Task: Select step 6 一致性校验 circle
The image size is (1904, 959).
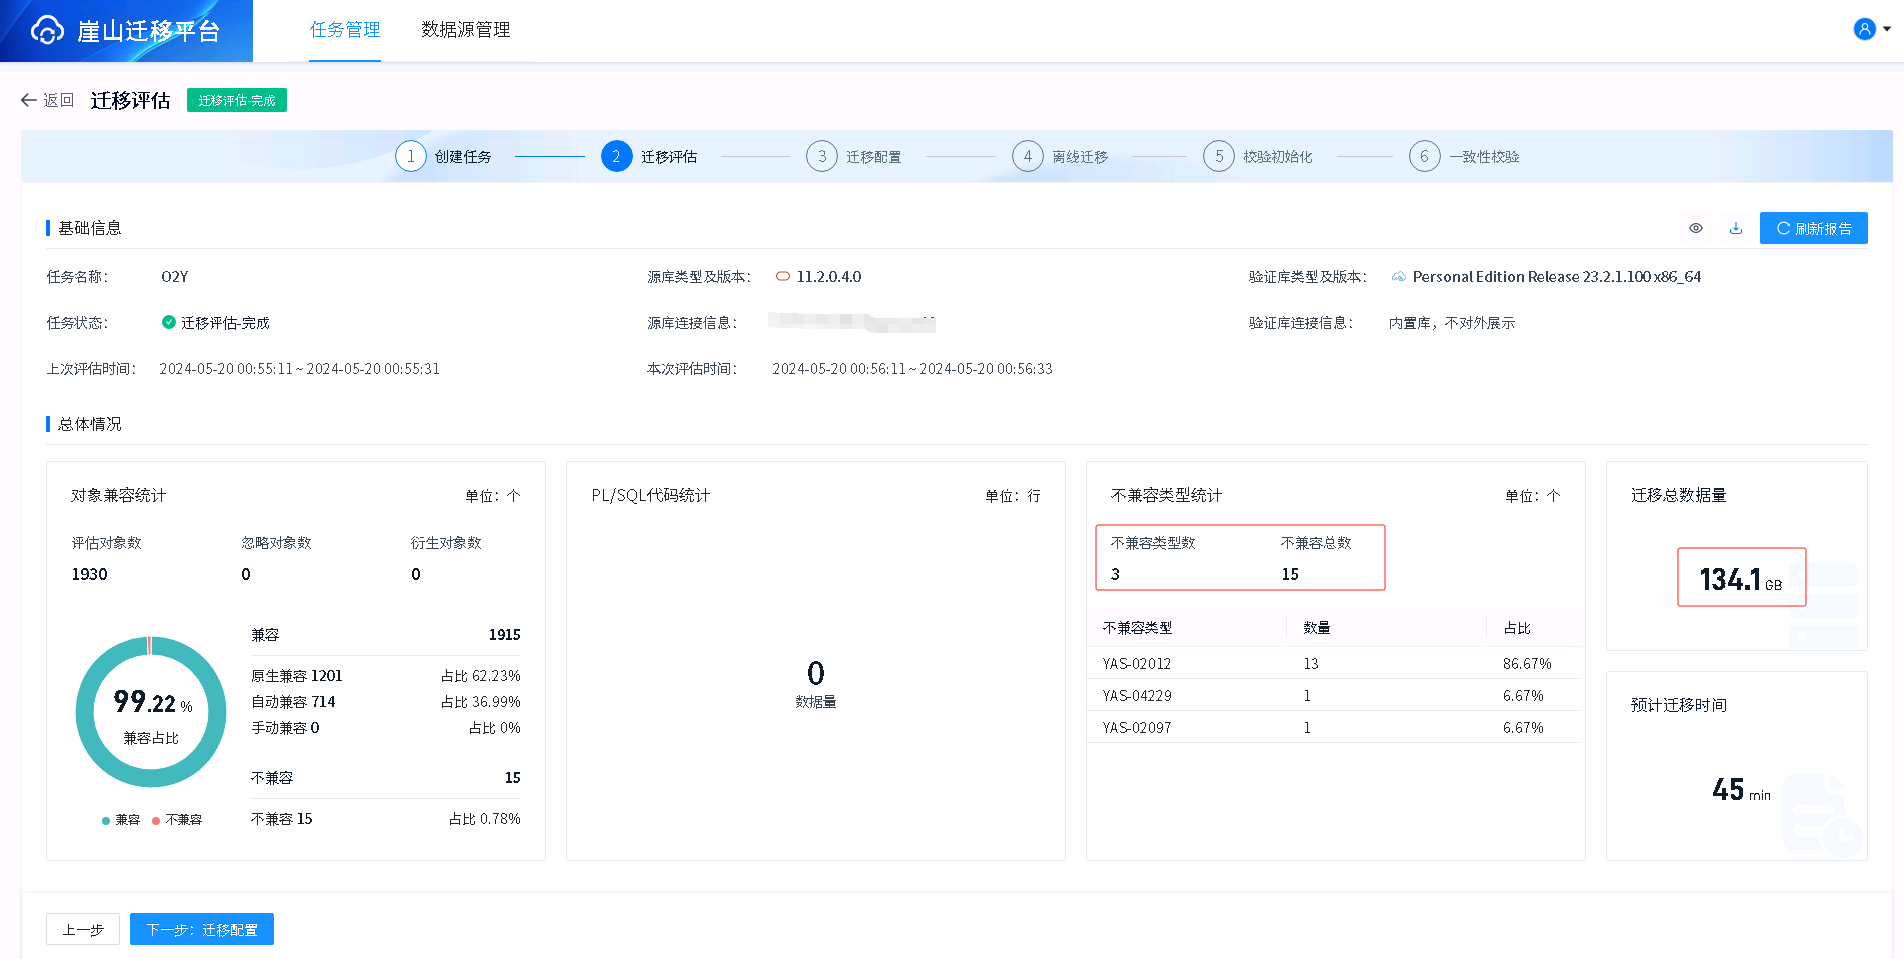Action: [x=1425, y=156]
